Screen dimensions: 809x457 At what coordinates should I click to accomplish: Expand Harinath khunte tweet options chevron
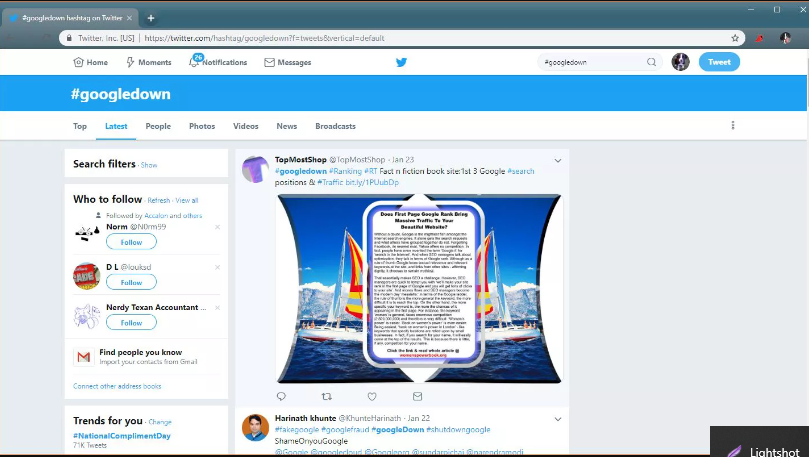pos(558,419)
